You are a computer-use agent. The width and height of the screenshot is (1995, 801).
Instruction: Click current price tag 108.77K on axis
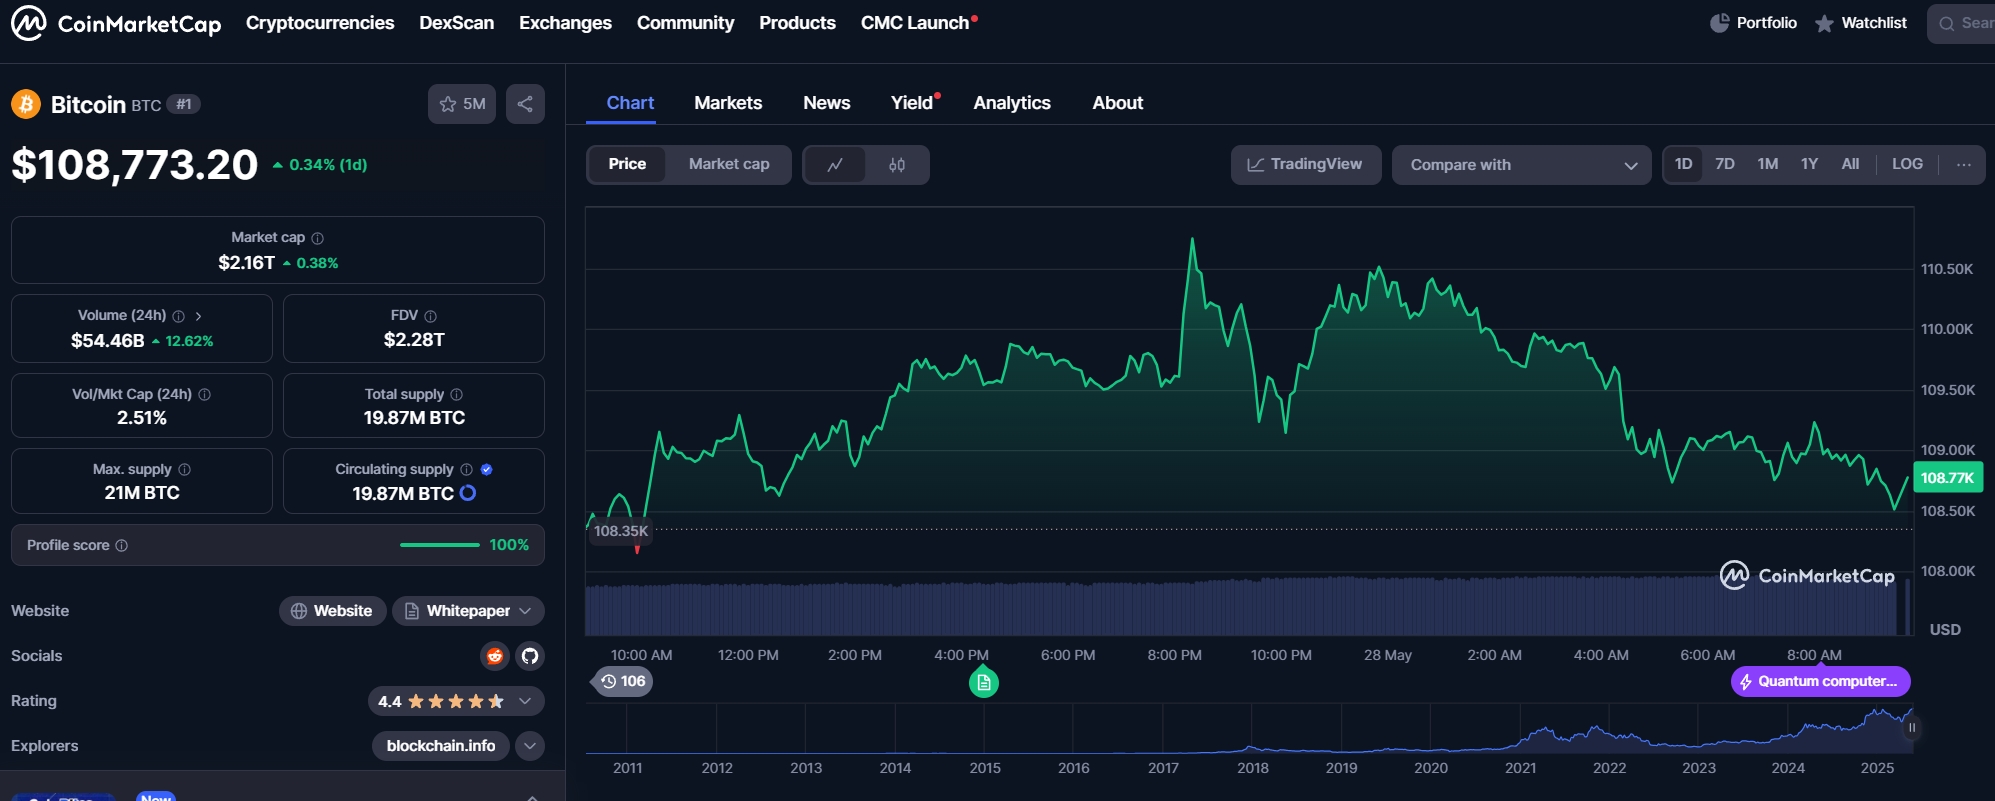pos(1947,478)
